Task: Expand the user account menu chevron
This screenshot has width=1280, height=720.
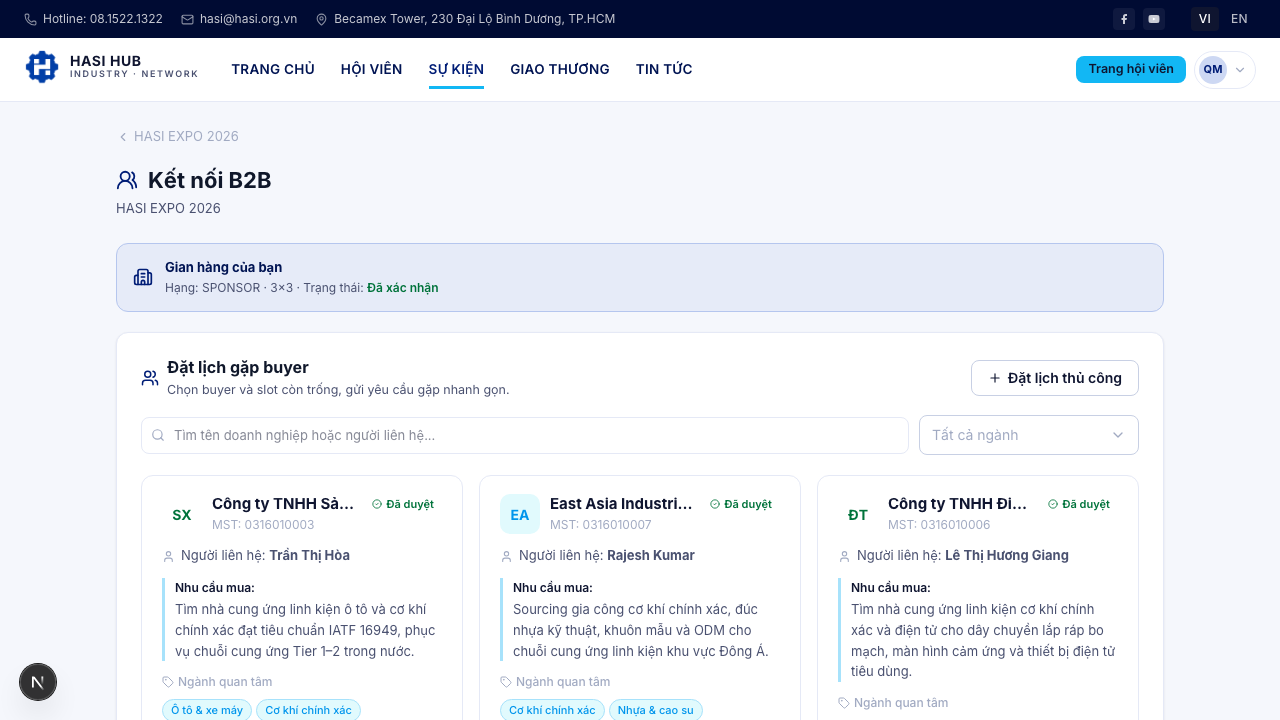Action: (x=1240, y=70)
